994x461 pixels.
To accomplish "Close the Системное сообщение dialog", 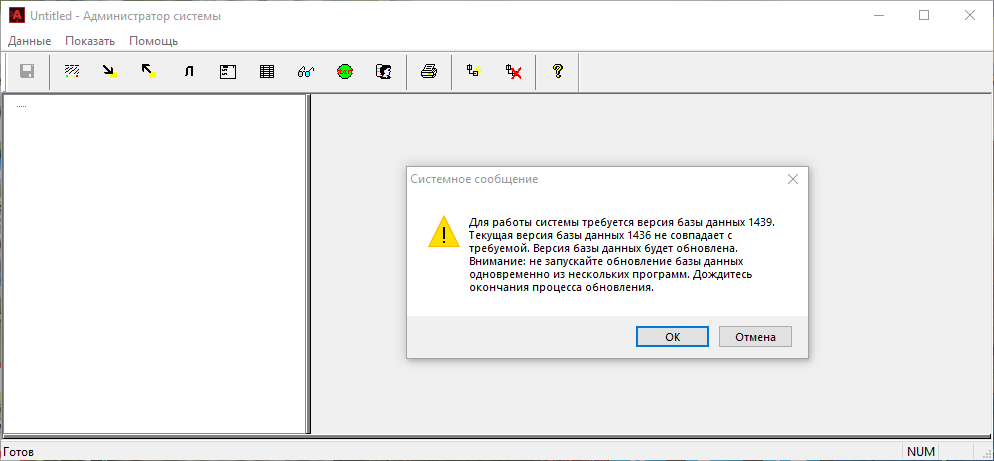I will click(x=792, y=179).
